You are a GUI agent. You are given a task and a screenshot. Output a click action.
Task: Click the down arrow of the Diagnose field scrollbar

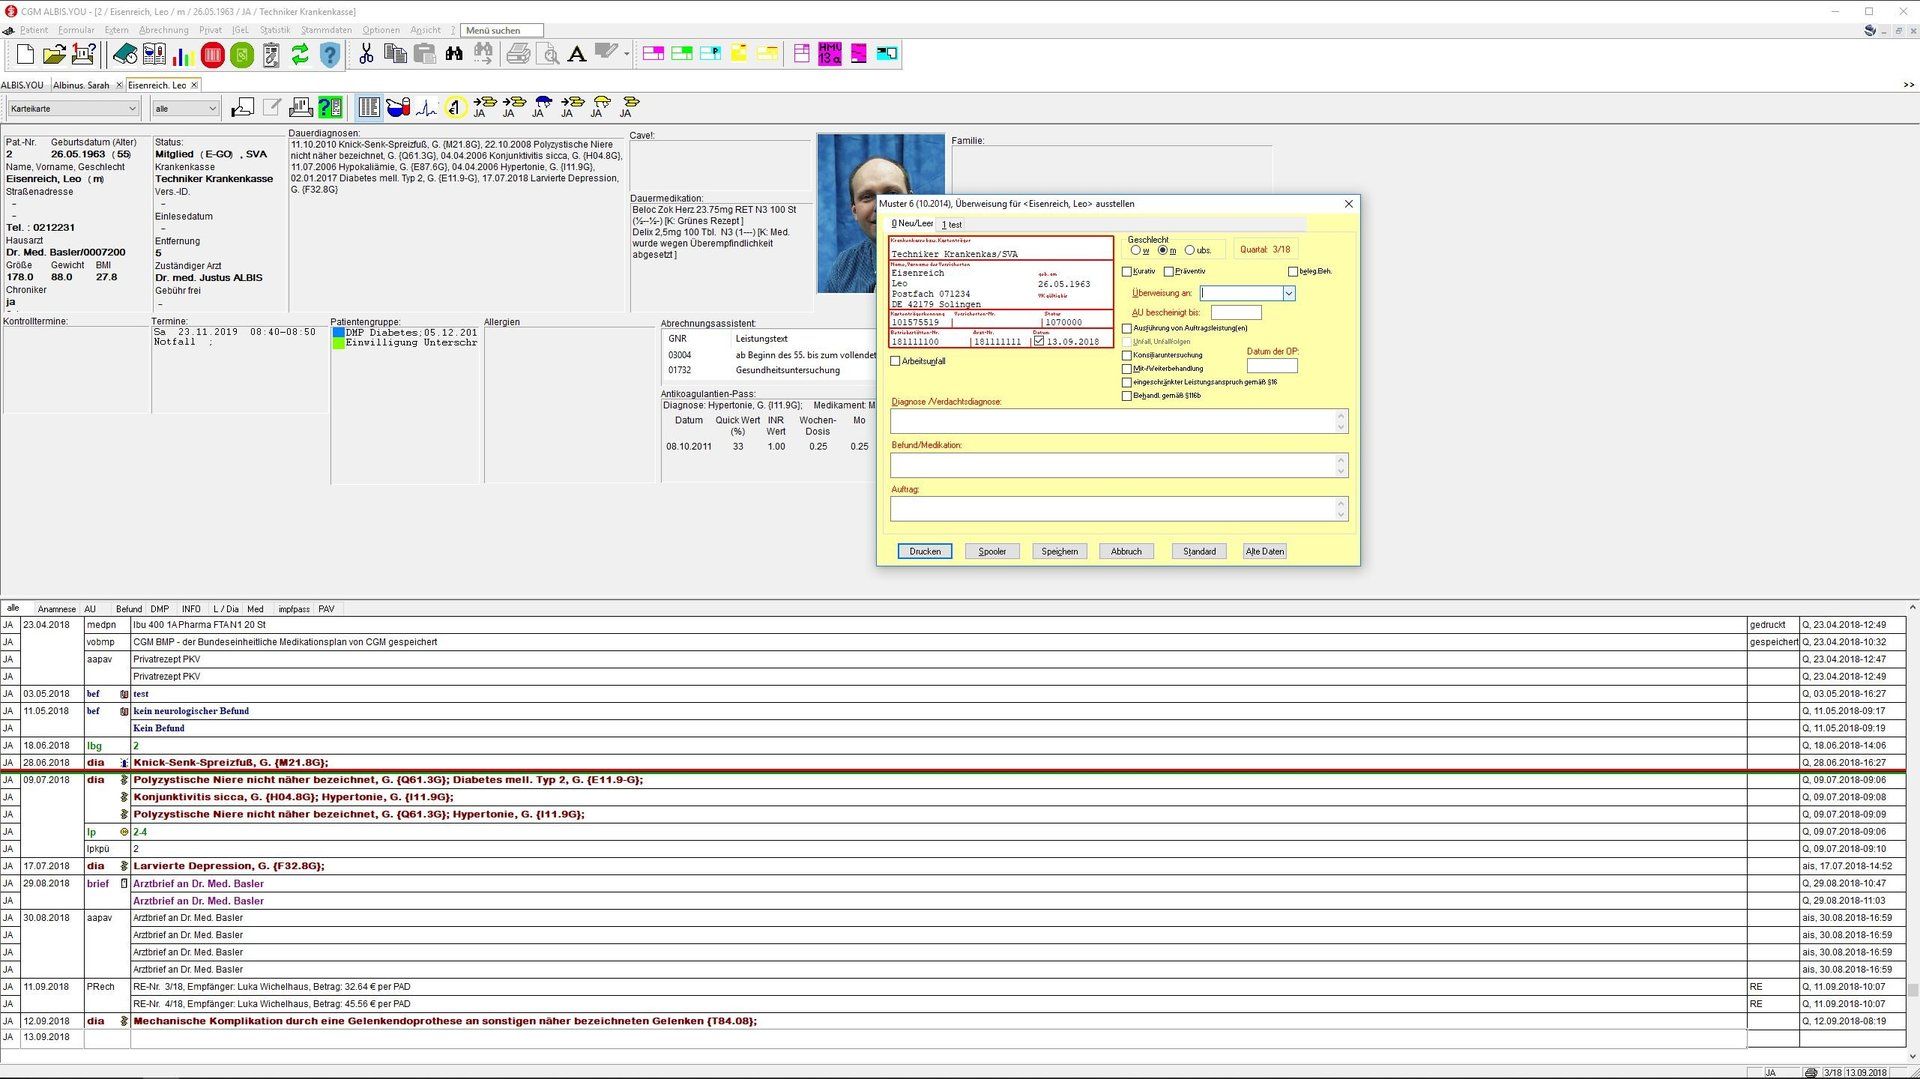[x=1340, y=429]
